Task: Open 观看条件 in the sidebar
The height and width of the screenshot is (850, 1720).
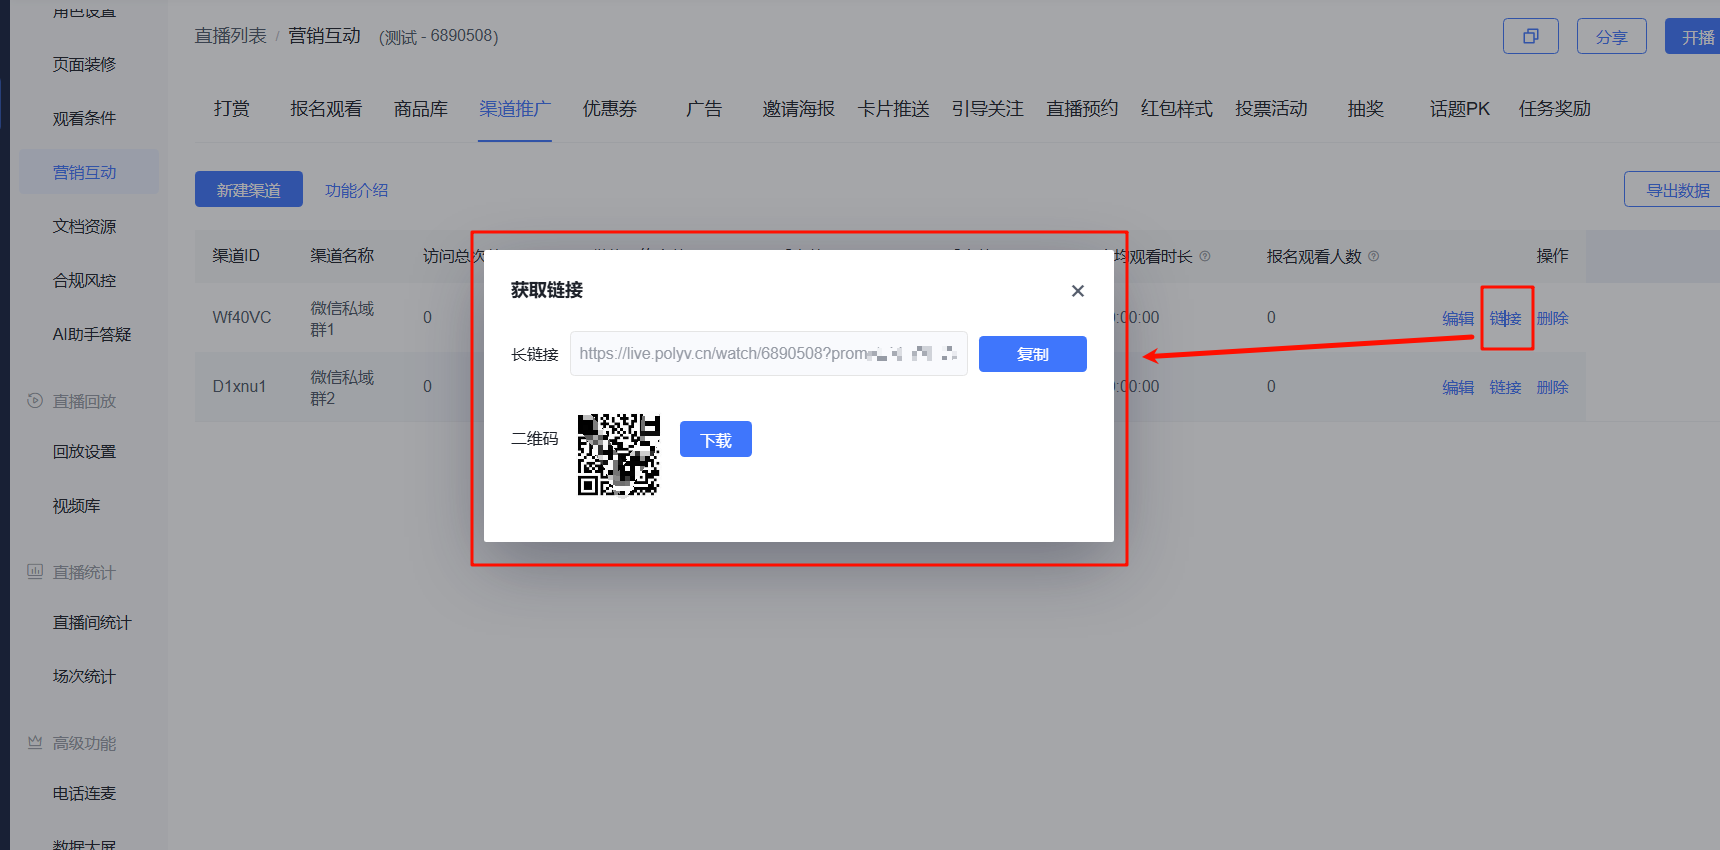Action: [x=85, y=118]
